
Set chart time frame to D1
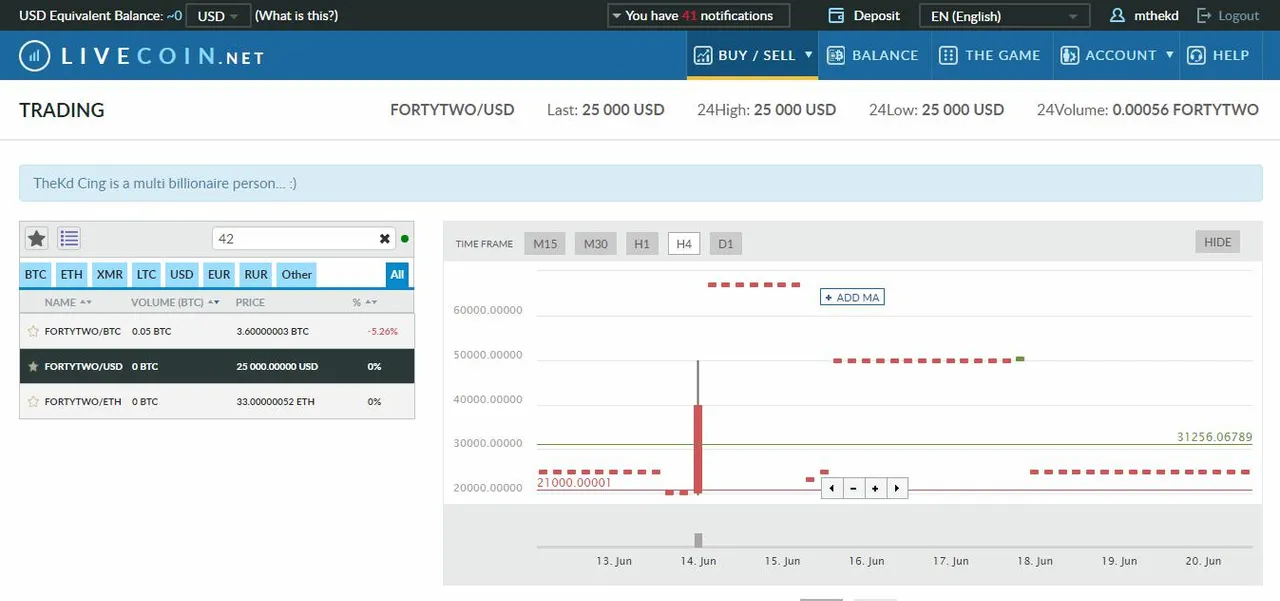point(726,244)
